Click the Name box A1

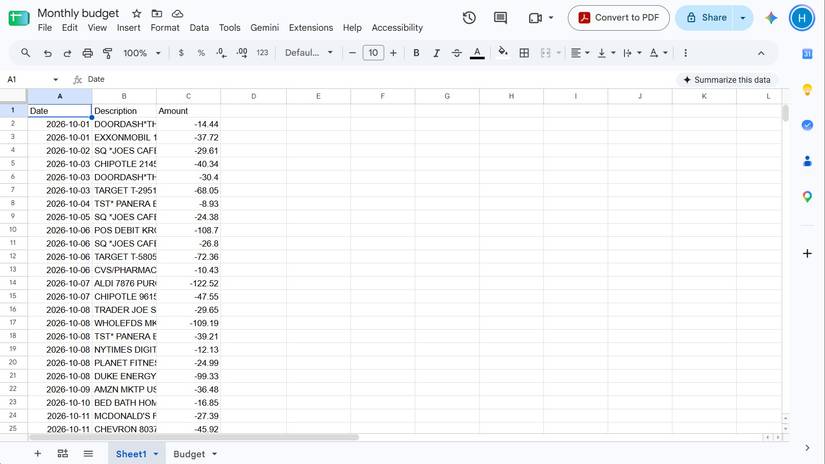(x=32, y=79)
